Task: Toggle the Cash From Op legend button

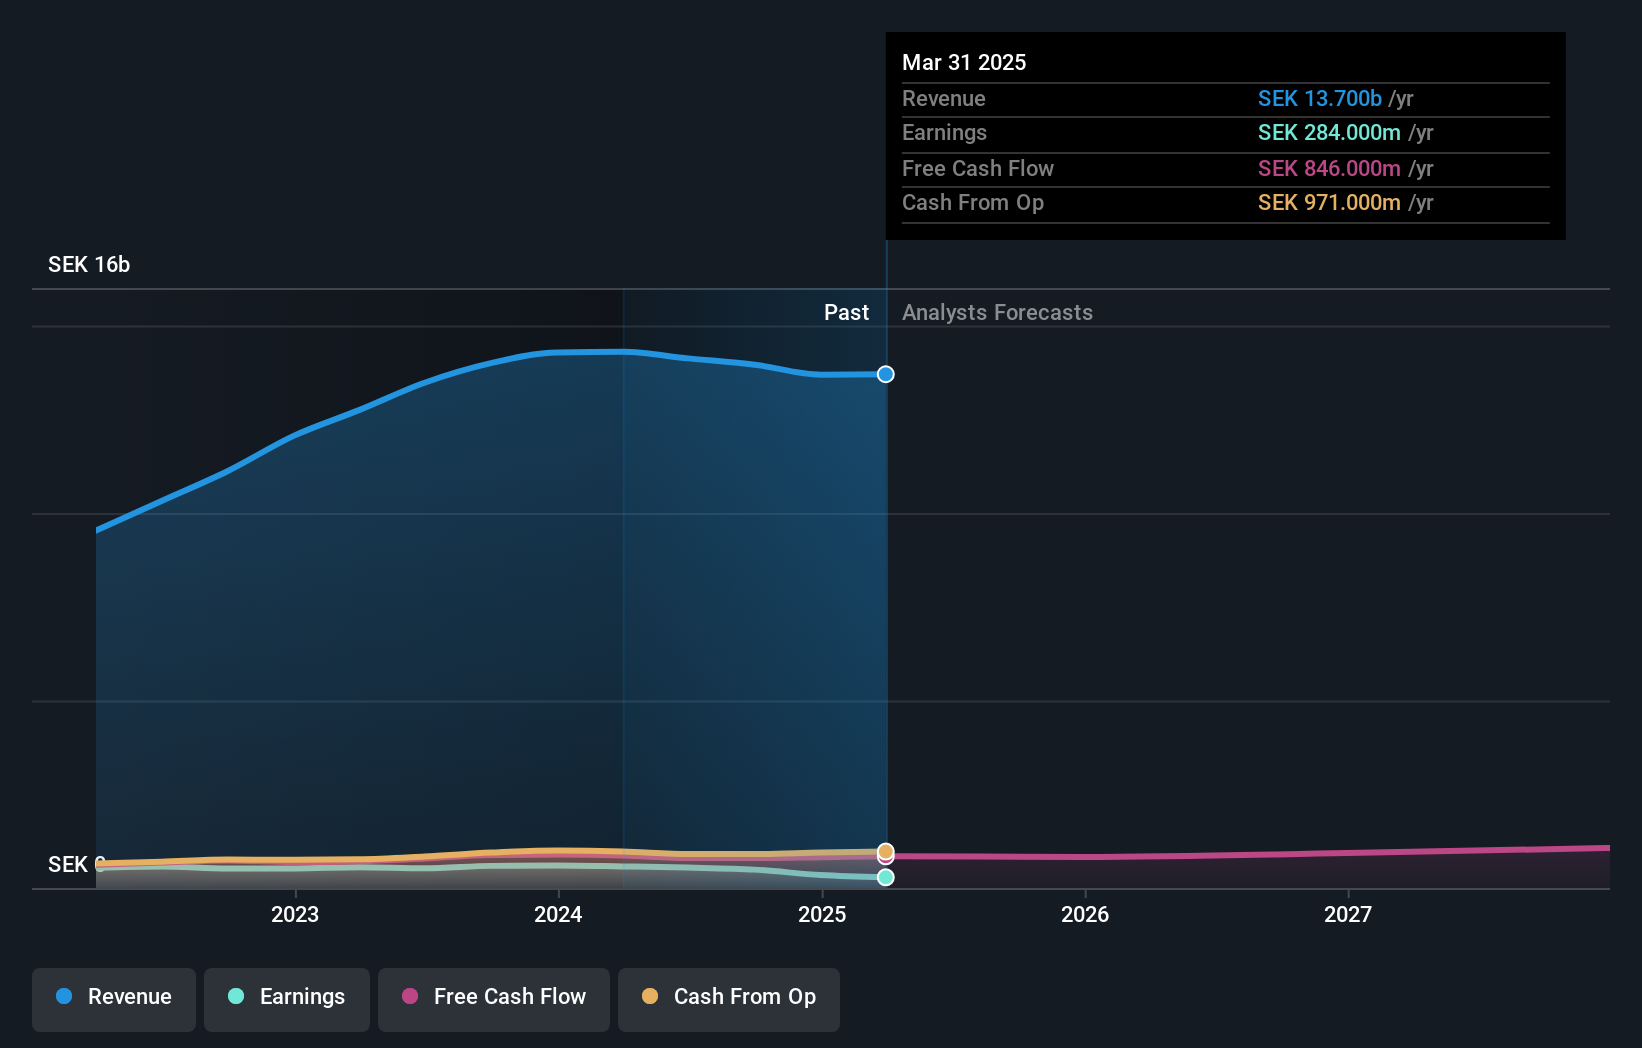Action: point(729,999)
